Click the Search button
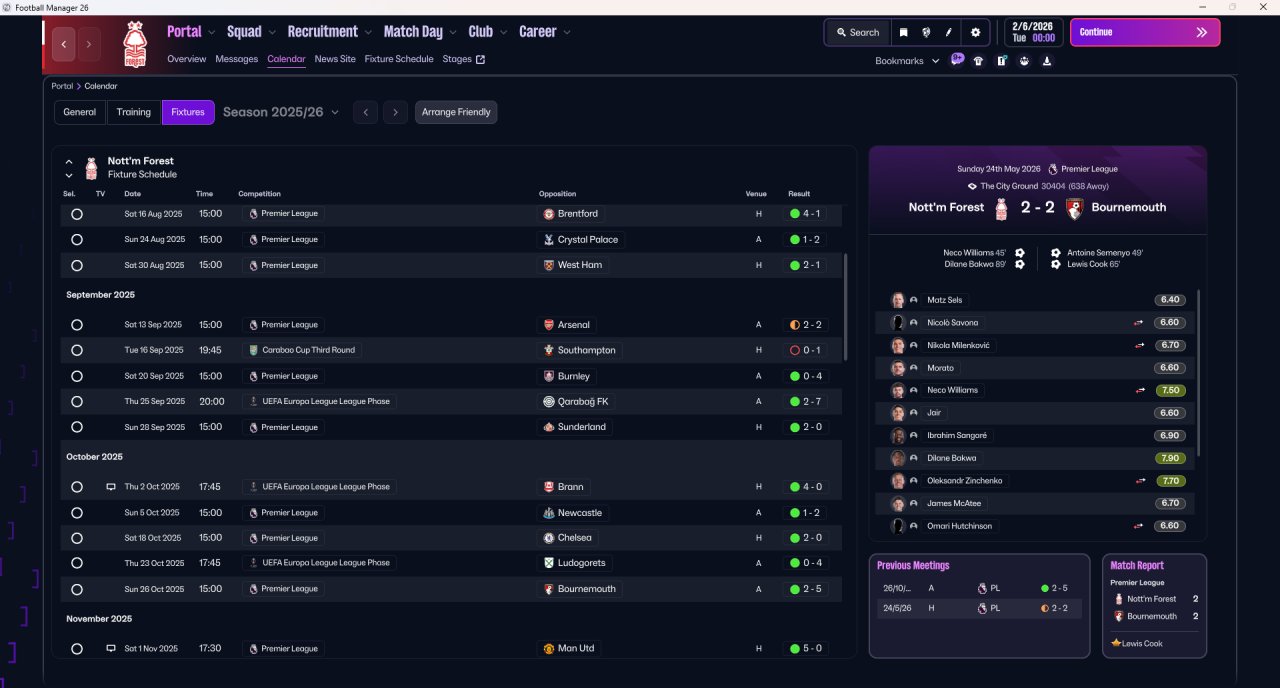 pyautogui.click(x=858, y=32)
